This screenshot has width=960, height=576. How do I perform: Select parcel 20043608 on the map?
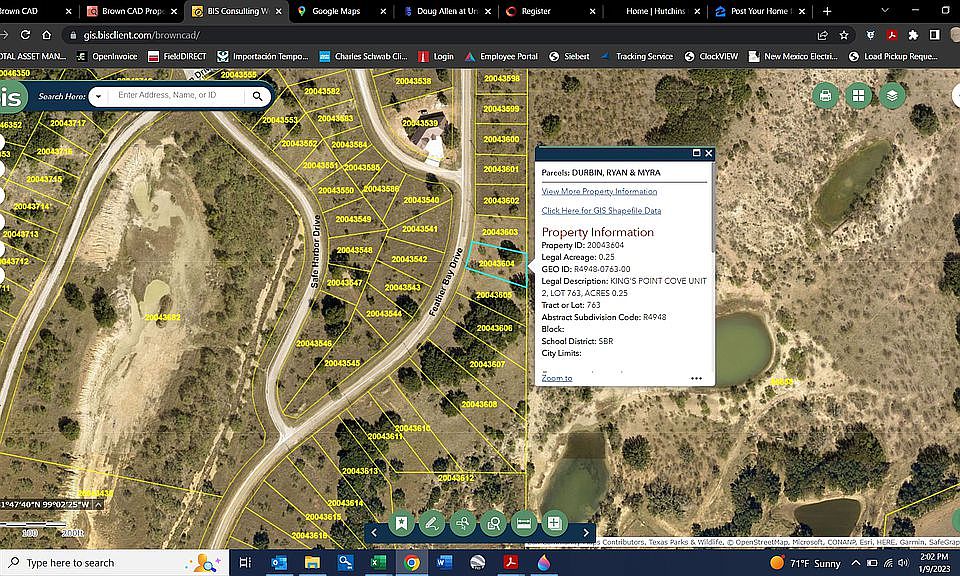tap(479, 404)
